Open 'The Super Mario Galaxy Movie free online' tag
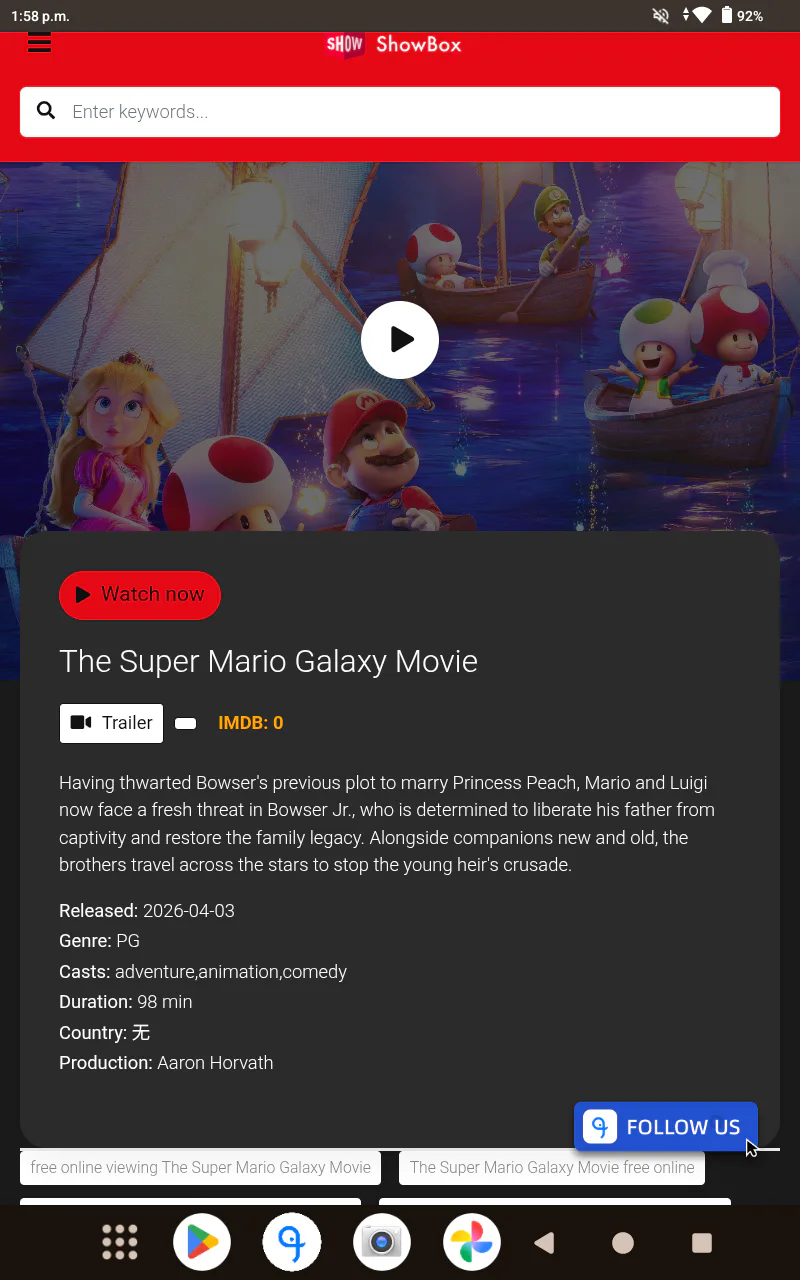This screenshot has height=1280, width=800. pyautogui.click(x=552, y=1167)
